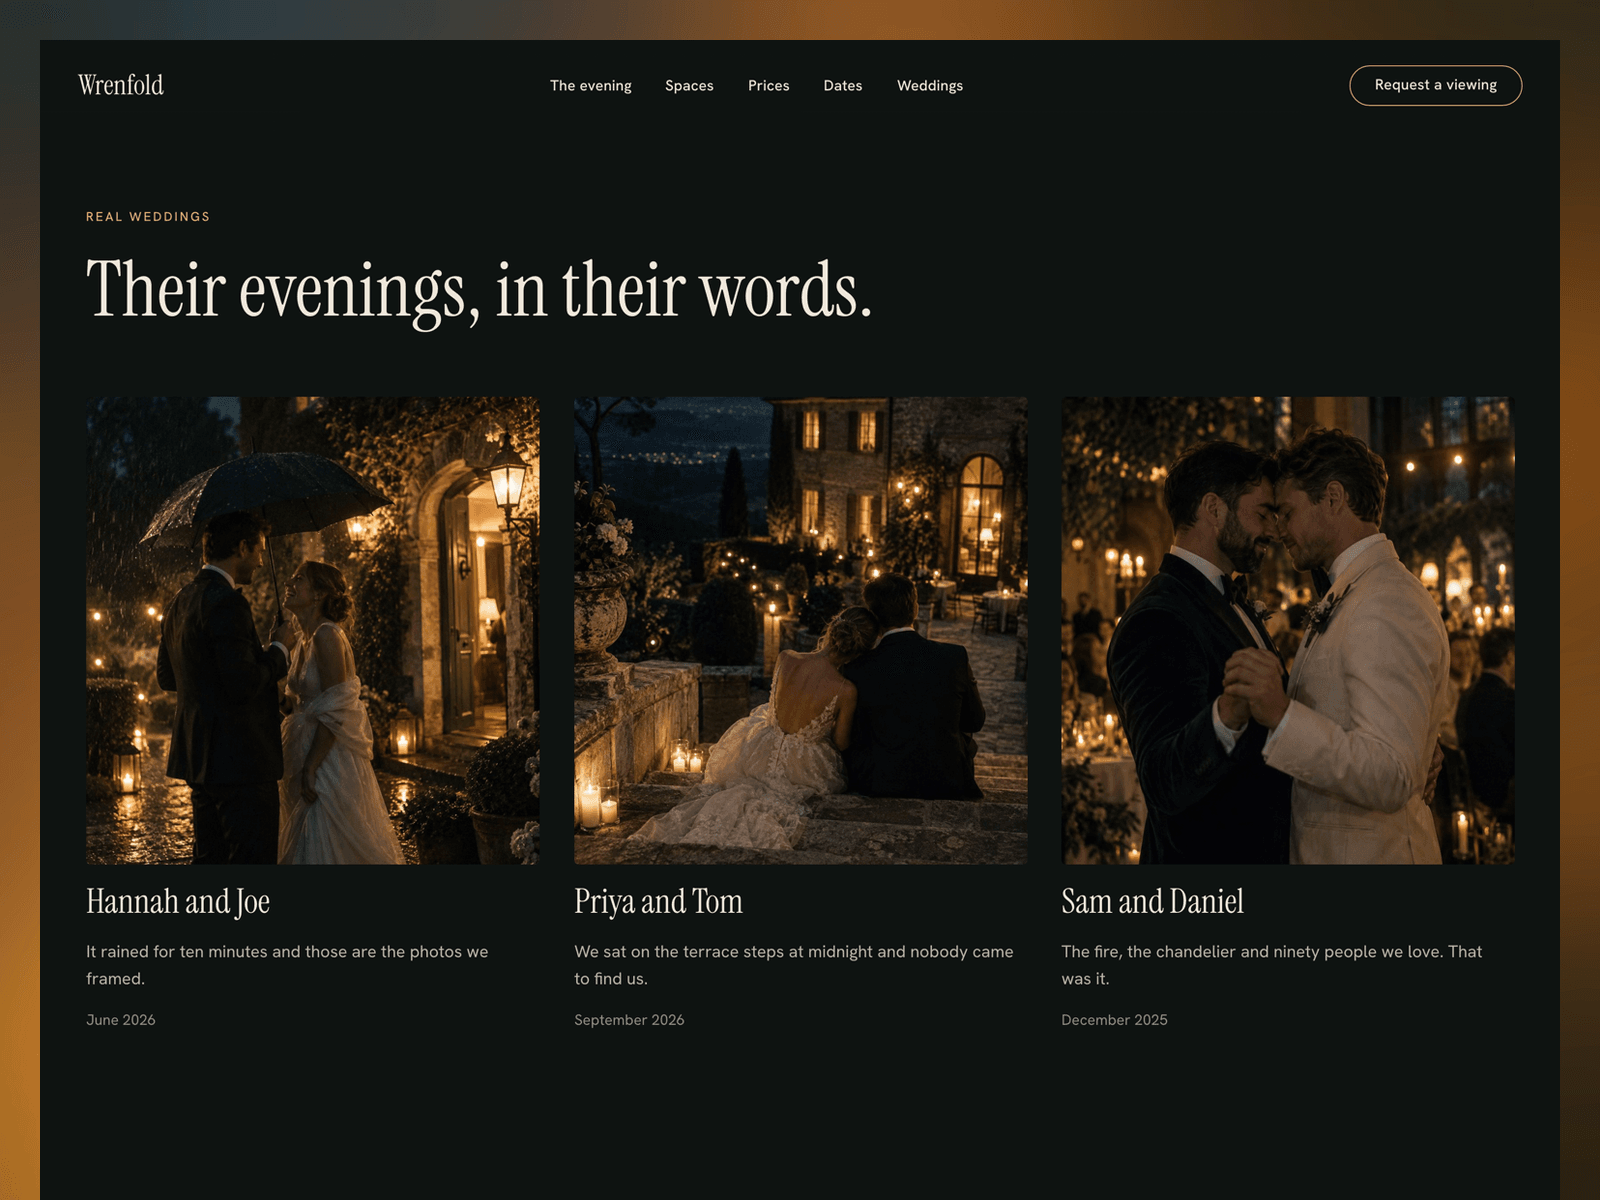Open Hannah and Joe rainy umbrella photo
1600x1200 pixels.
coord(313,630)
